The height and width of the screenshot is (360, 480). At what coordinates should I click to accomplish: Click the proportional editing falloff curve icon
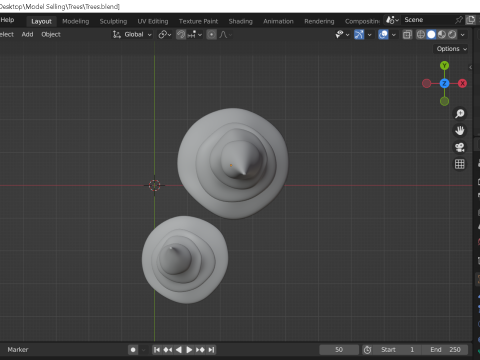[223, 34]
